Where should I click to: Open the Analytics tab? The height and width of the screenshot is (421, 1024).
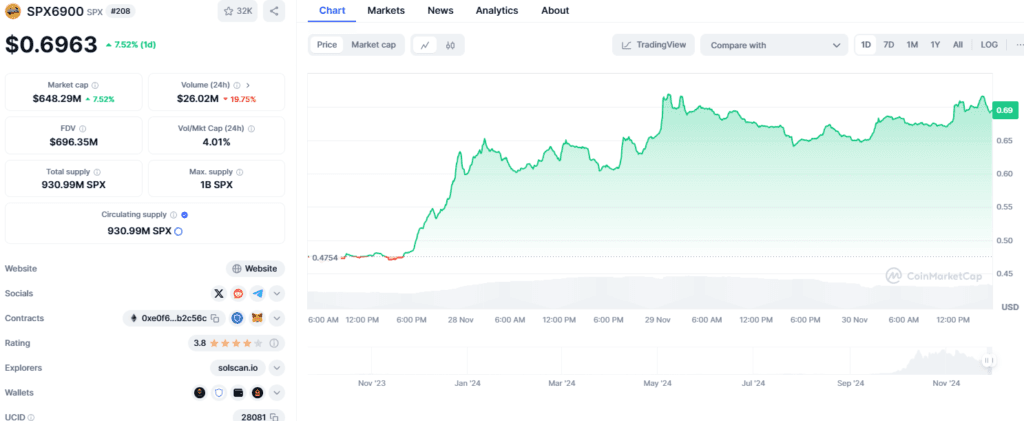click(497, 10)
